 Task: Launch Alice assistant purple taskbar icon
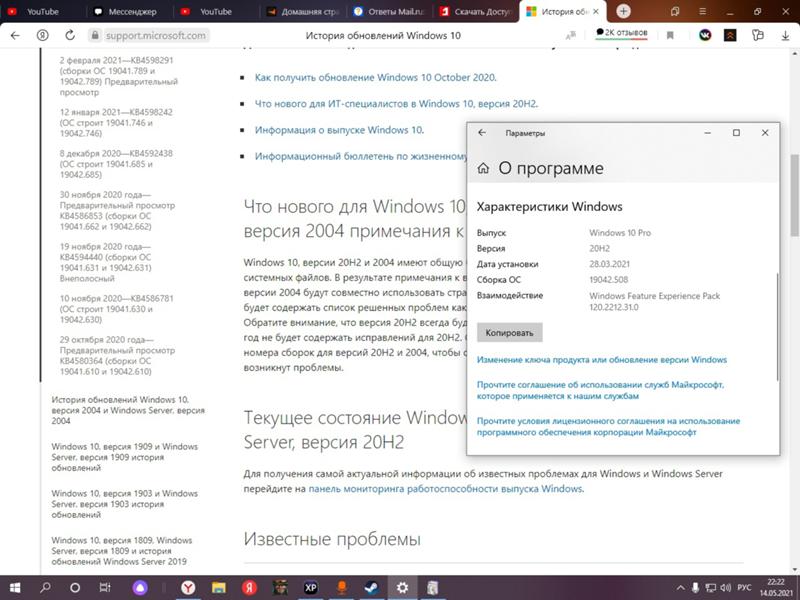pos(139,587)
